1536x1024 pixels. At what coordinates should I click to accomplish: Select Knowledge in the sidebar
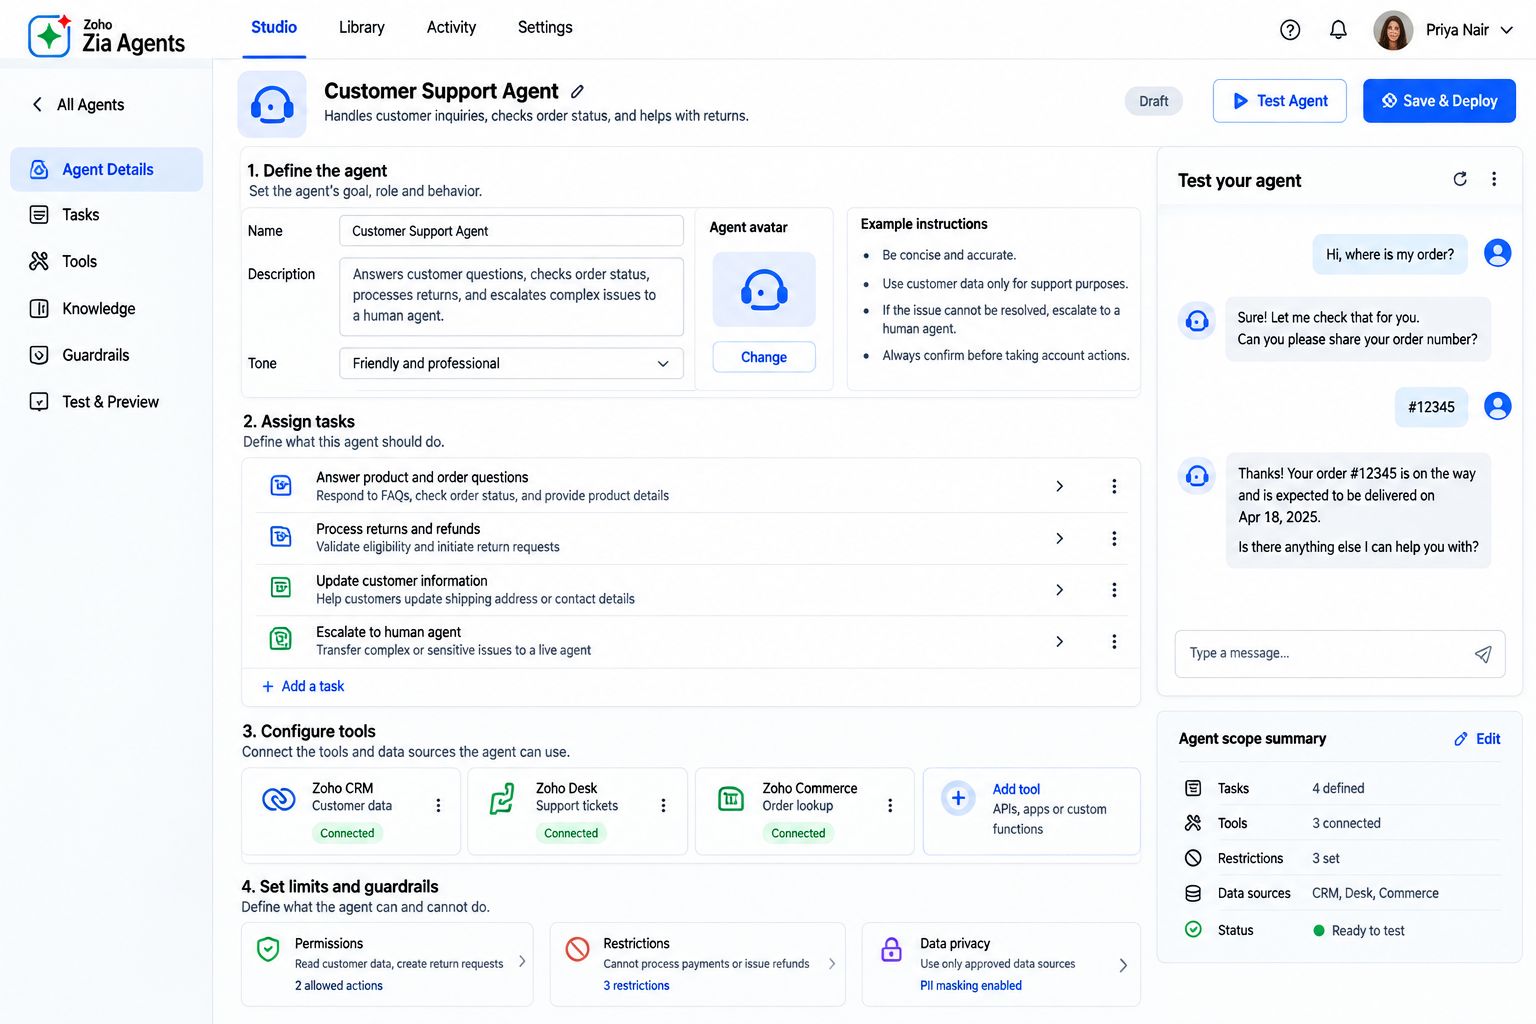tap(106, 309)
